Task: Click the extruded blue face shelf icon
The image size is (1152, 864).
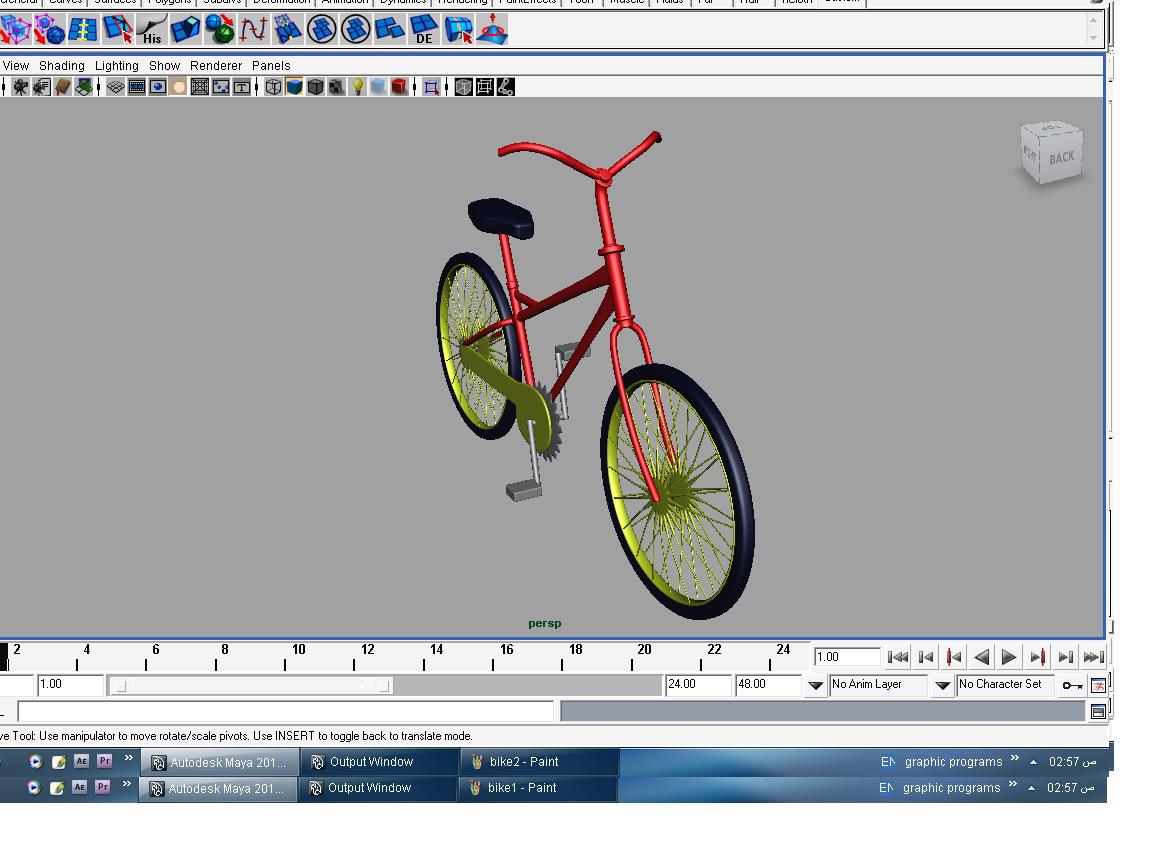Action: click(184, 29)
